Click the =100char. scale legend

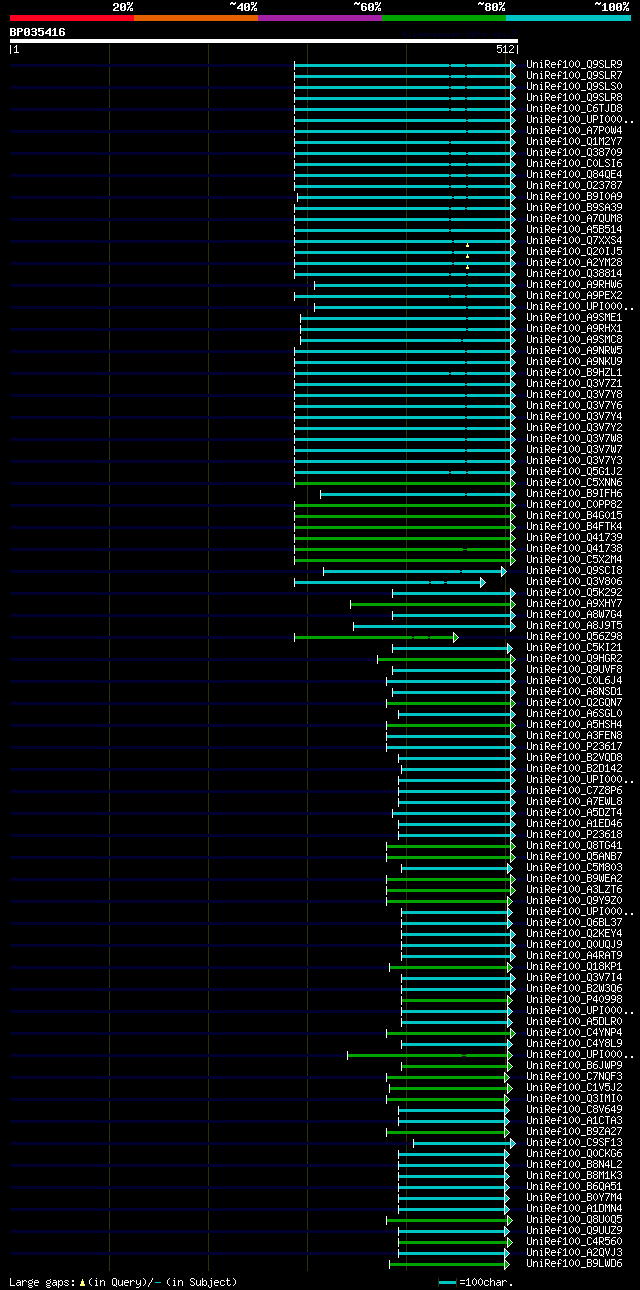tap(476, 1282)
